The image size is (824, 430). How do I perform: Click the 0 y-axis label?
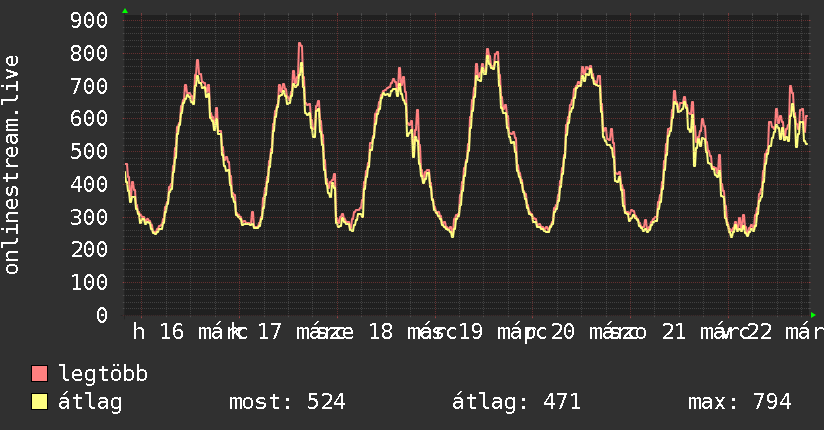102,315
